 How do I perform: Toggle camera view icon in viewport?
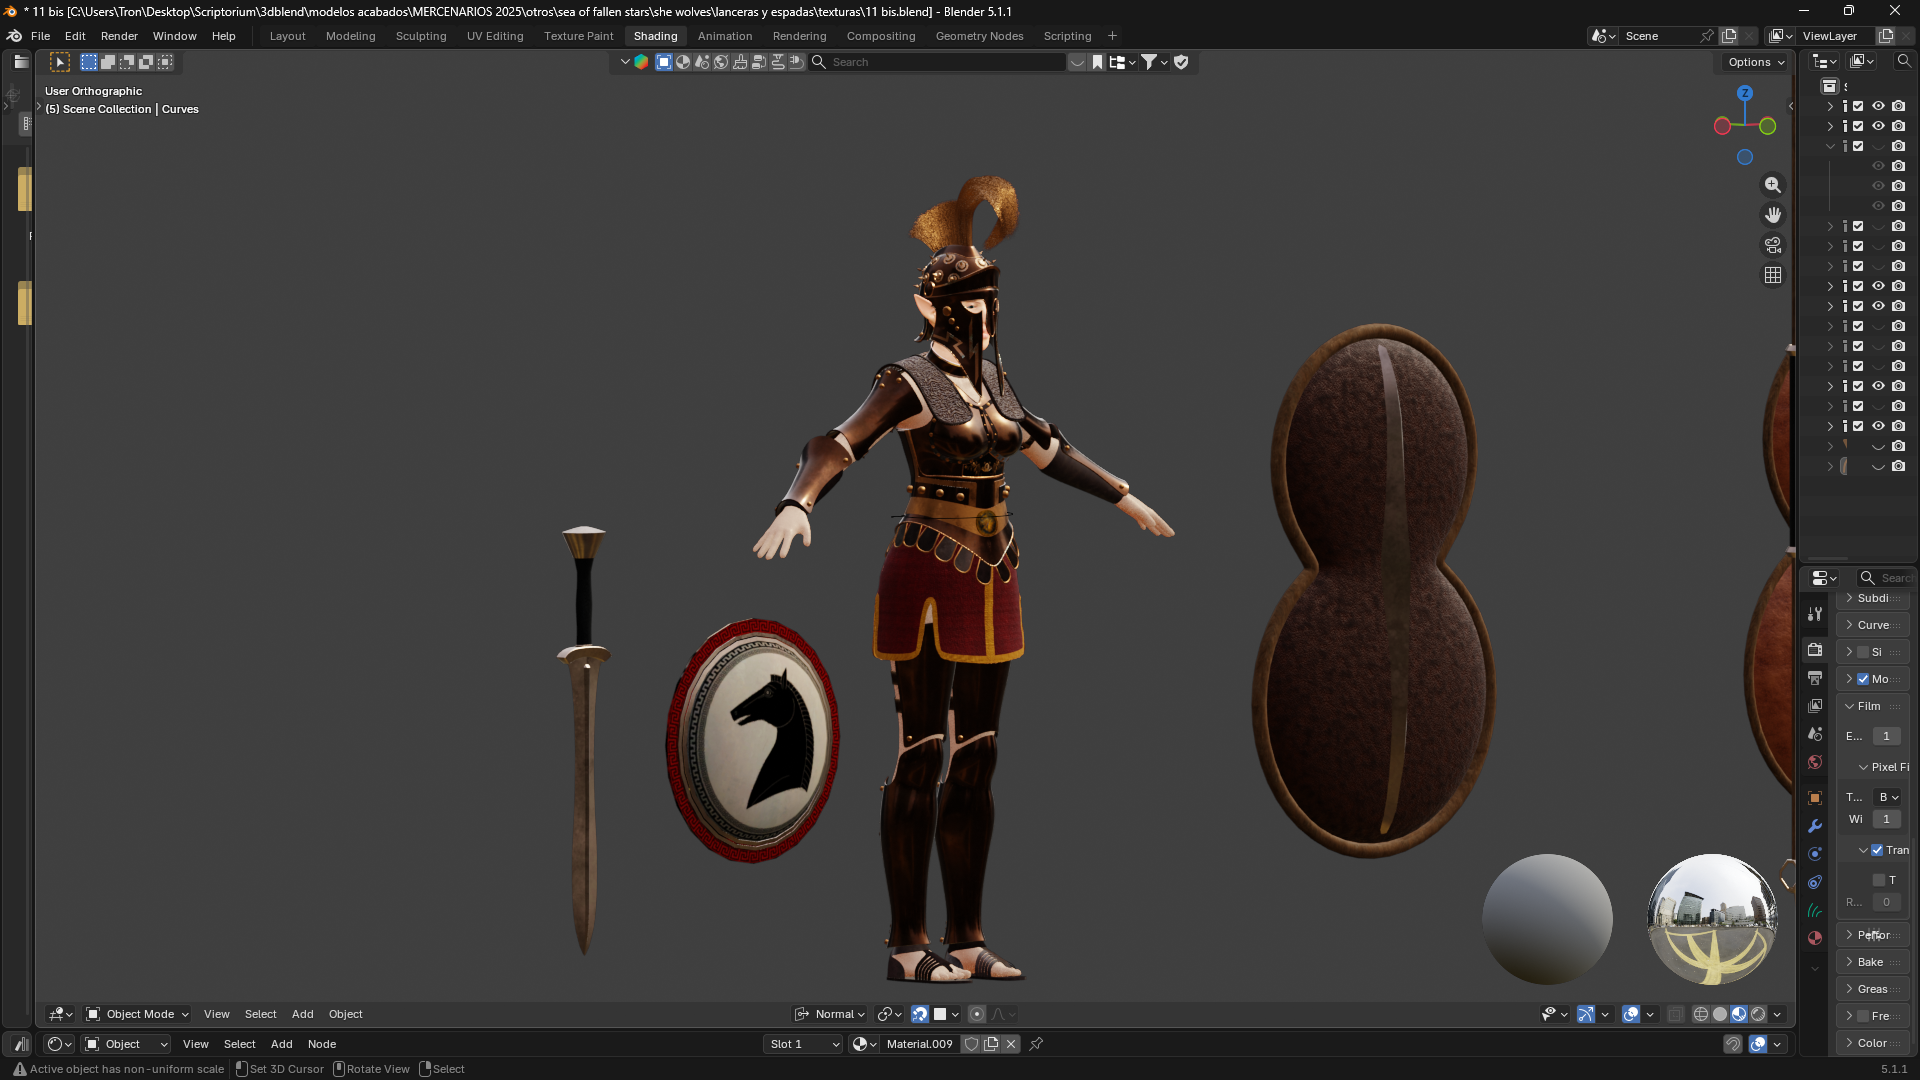[1773, 245]
